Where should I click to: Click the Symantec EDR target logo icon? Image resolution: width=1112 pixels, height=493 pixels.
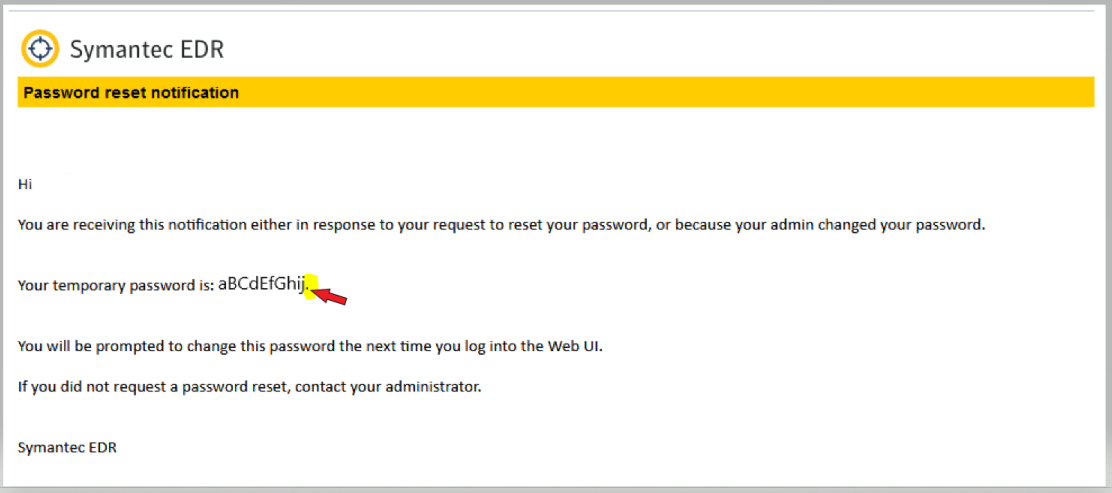point(40,48)
